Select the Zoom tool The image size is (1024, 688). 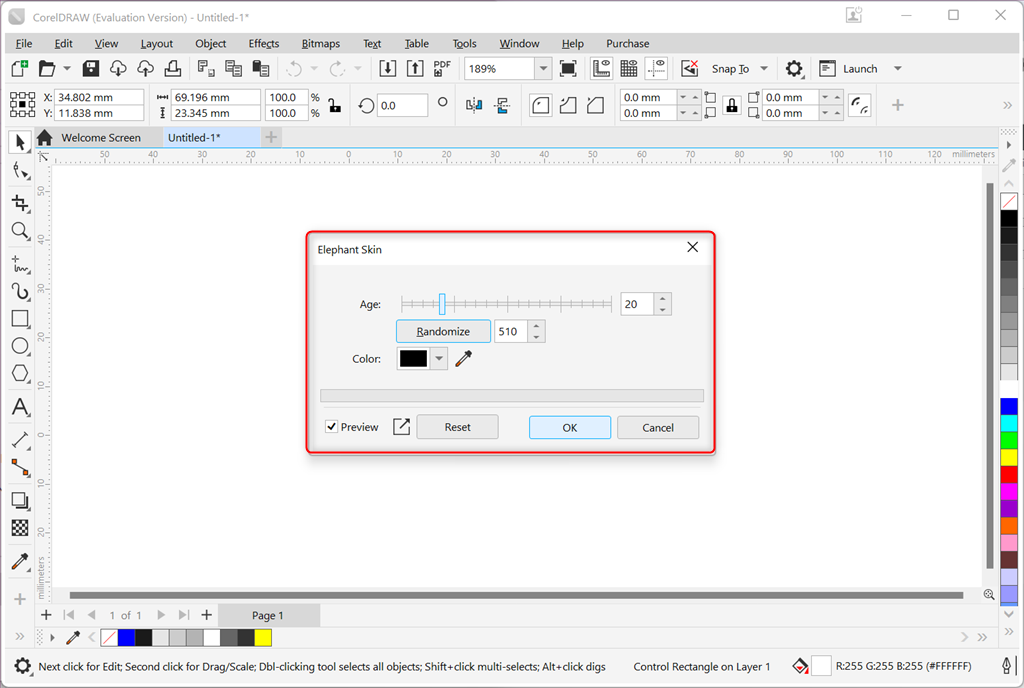coord(20,230)
